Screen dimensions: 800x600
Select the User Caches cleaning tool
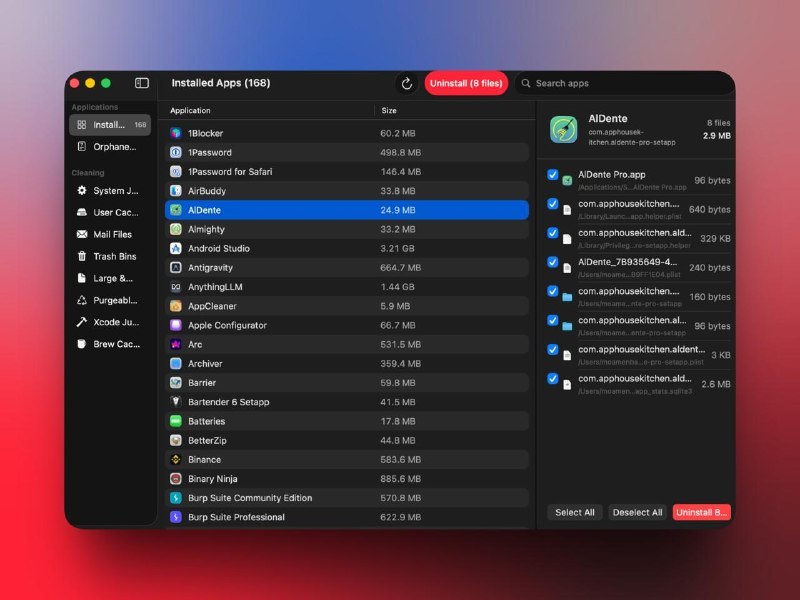click(x=110, y=212)
